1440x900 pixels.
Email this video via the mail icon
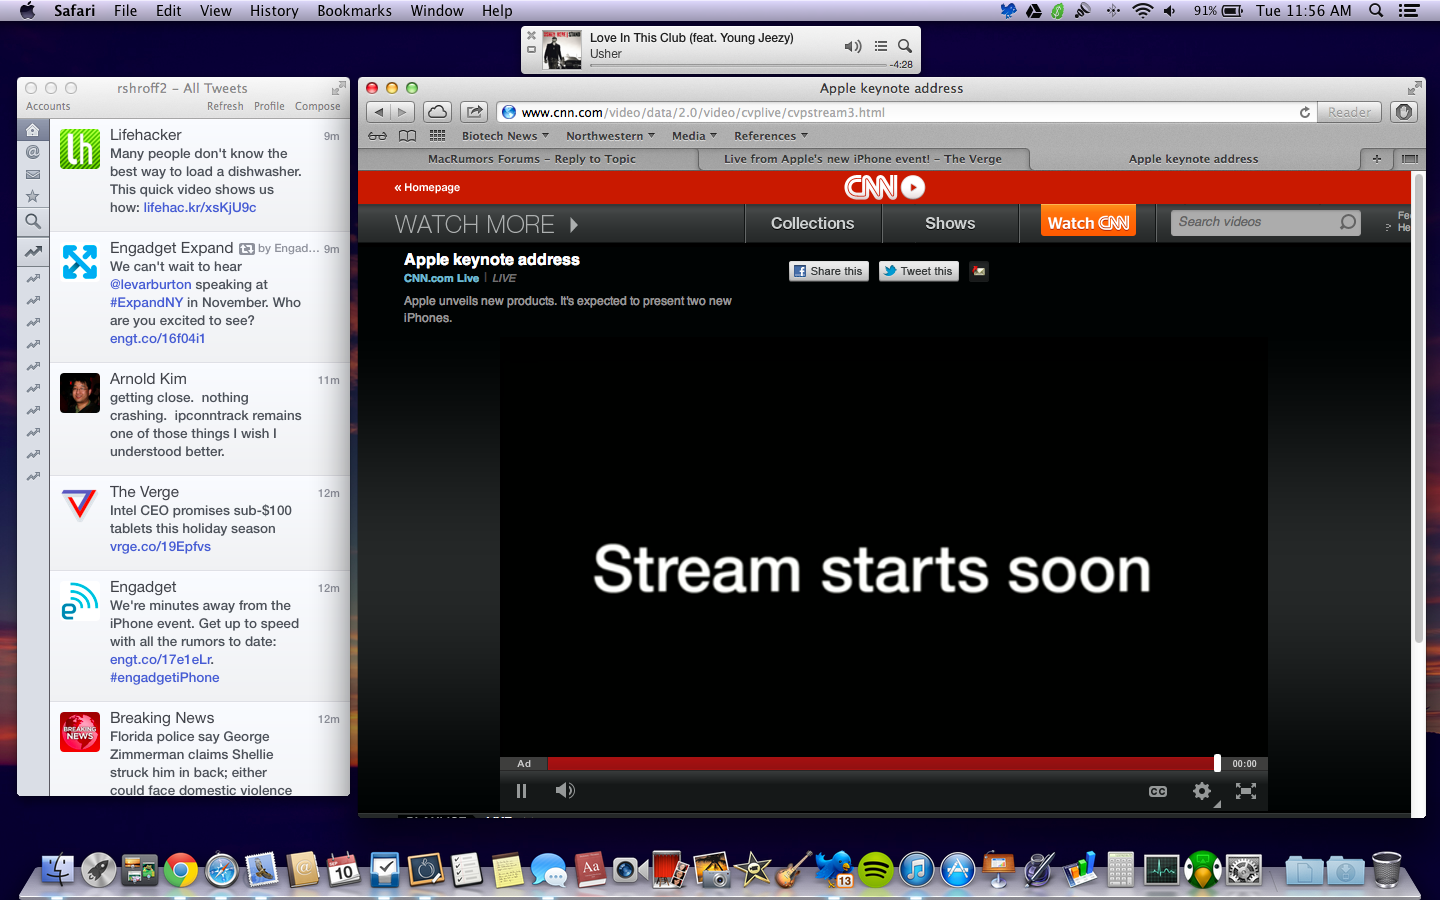coord(979,271)
